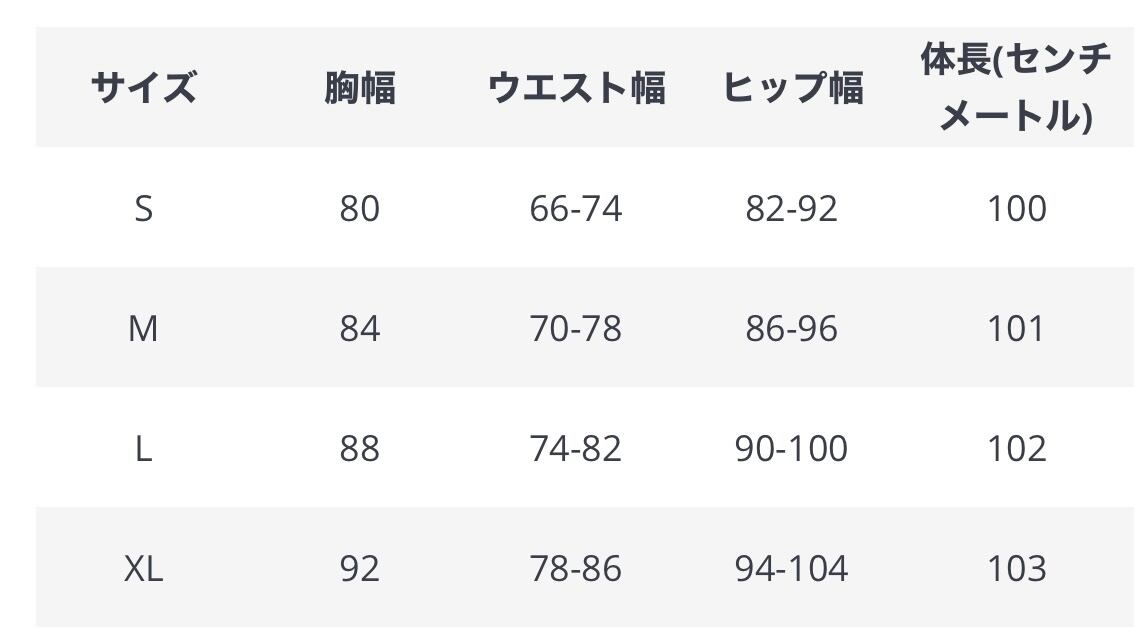Select the hip range 90-100 cell
Viewport: 1137px width, 632px height.
792,448
